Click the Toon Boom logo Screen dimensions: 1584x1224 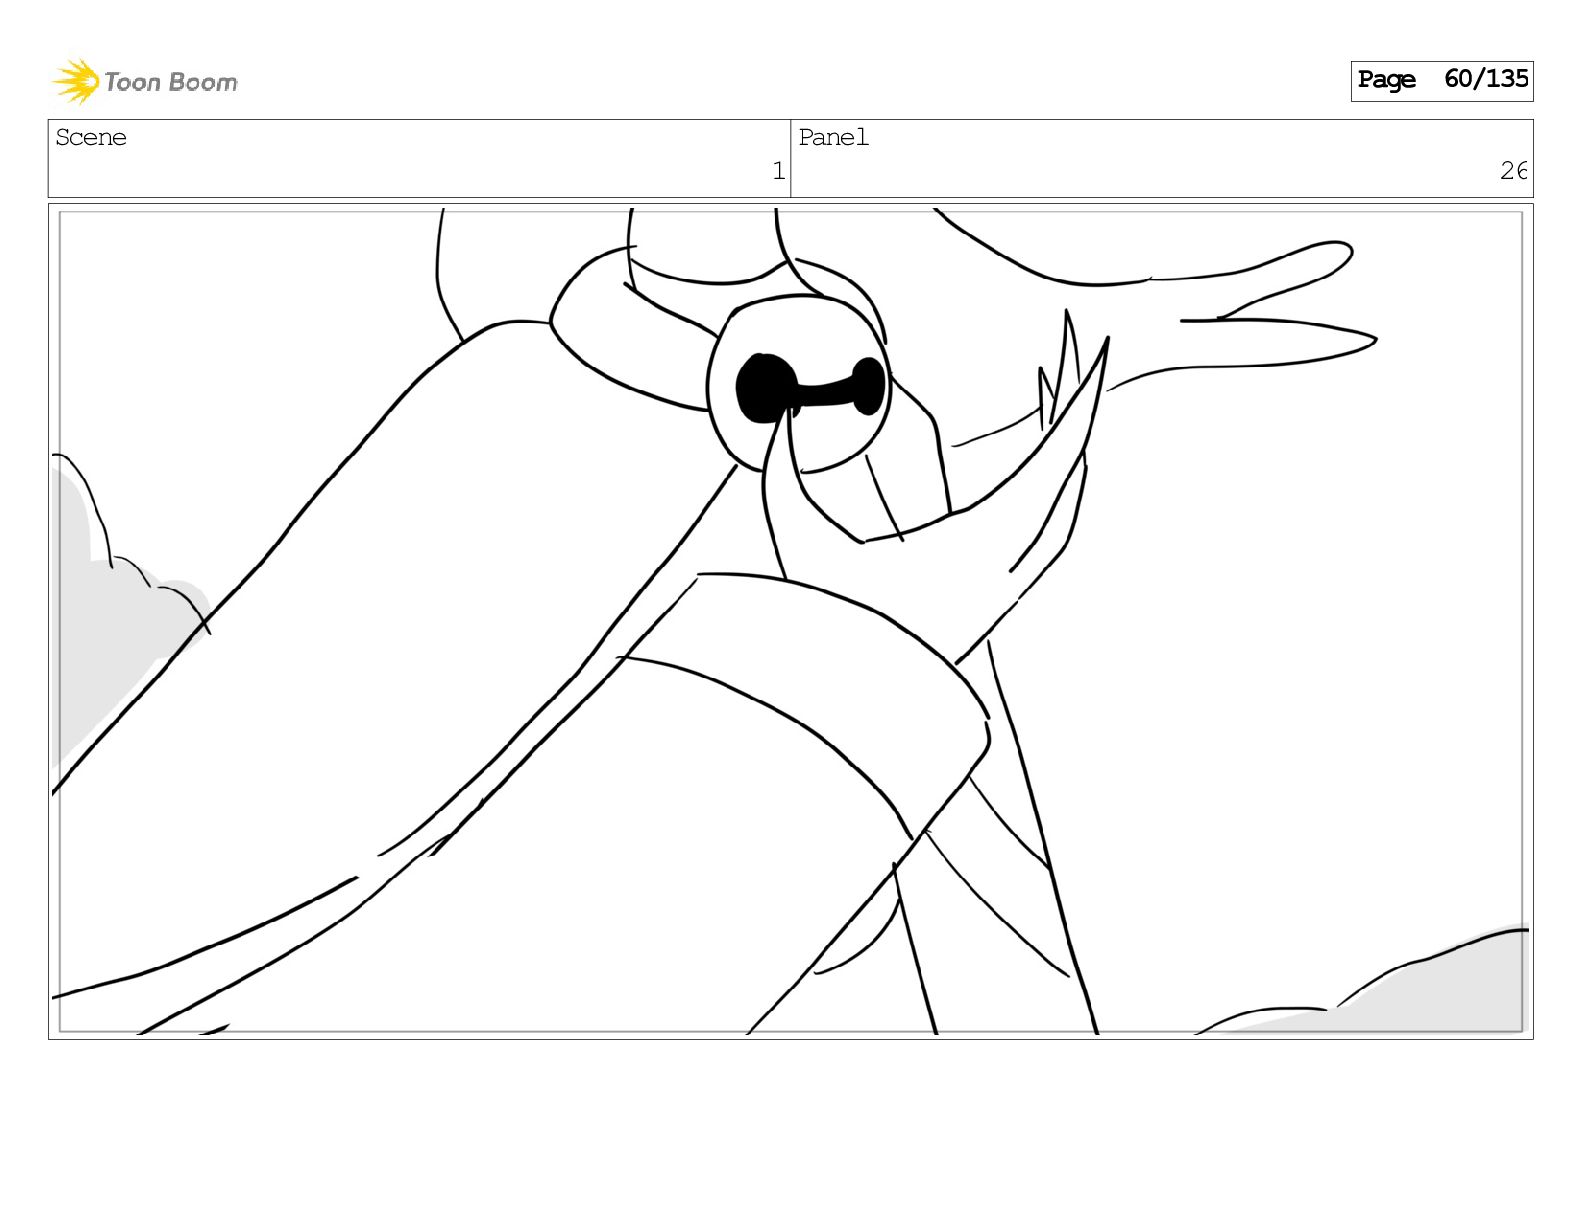click(x=145, y=81)
